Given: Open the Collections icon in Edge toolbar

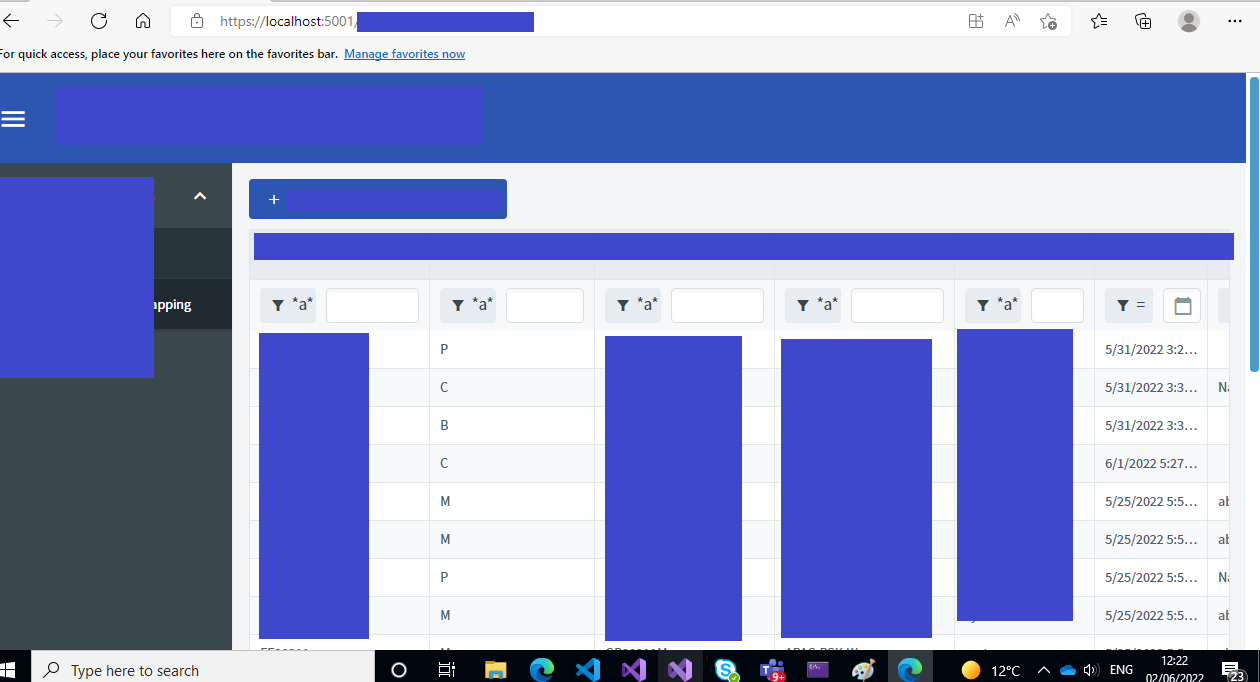Looking at the screenshot, I should pos(1143,21).
